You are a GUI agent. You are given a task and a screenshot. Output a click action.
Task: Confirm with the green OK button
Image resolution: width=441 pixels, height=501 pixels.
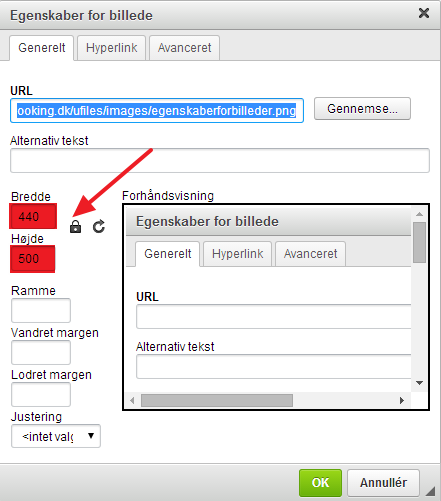(x=320, y=483)
